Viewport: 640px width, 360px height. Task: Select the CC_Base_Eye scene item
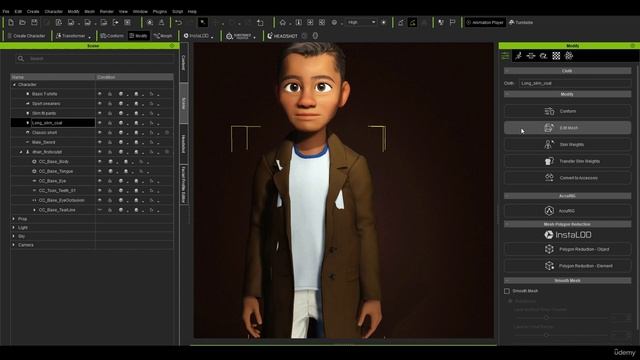tap(52, 181)
